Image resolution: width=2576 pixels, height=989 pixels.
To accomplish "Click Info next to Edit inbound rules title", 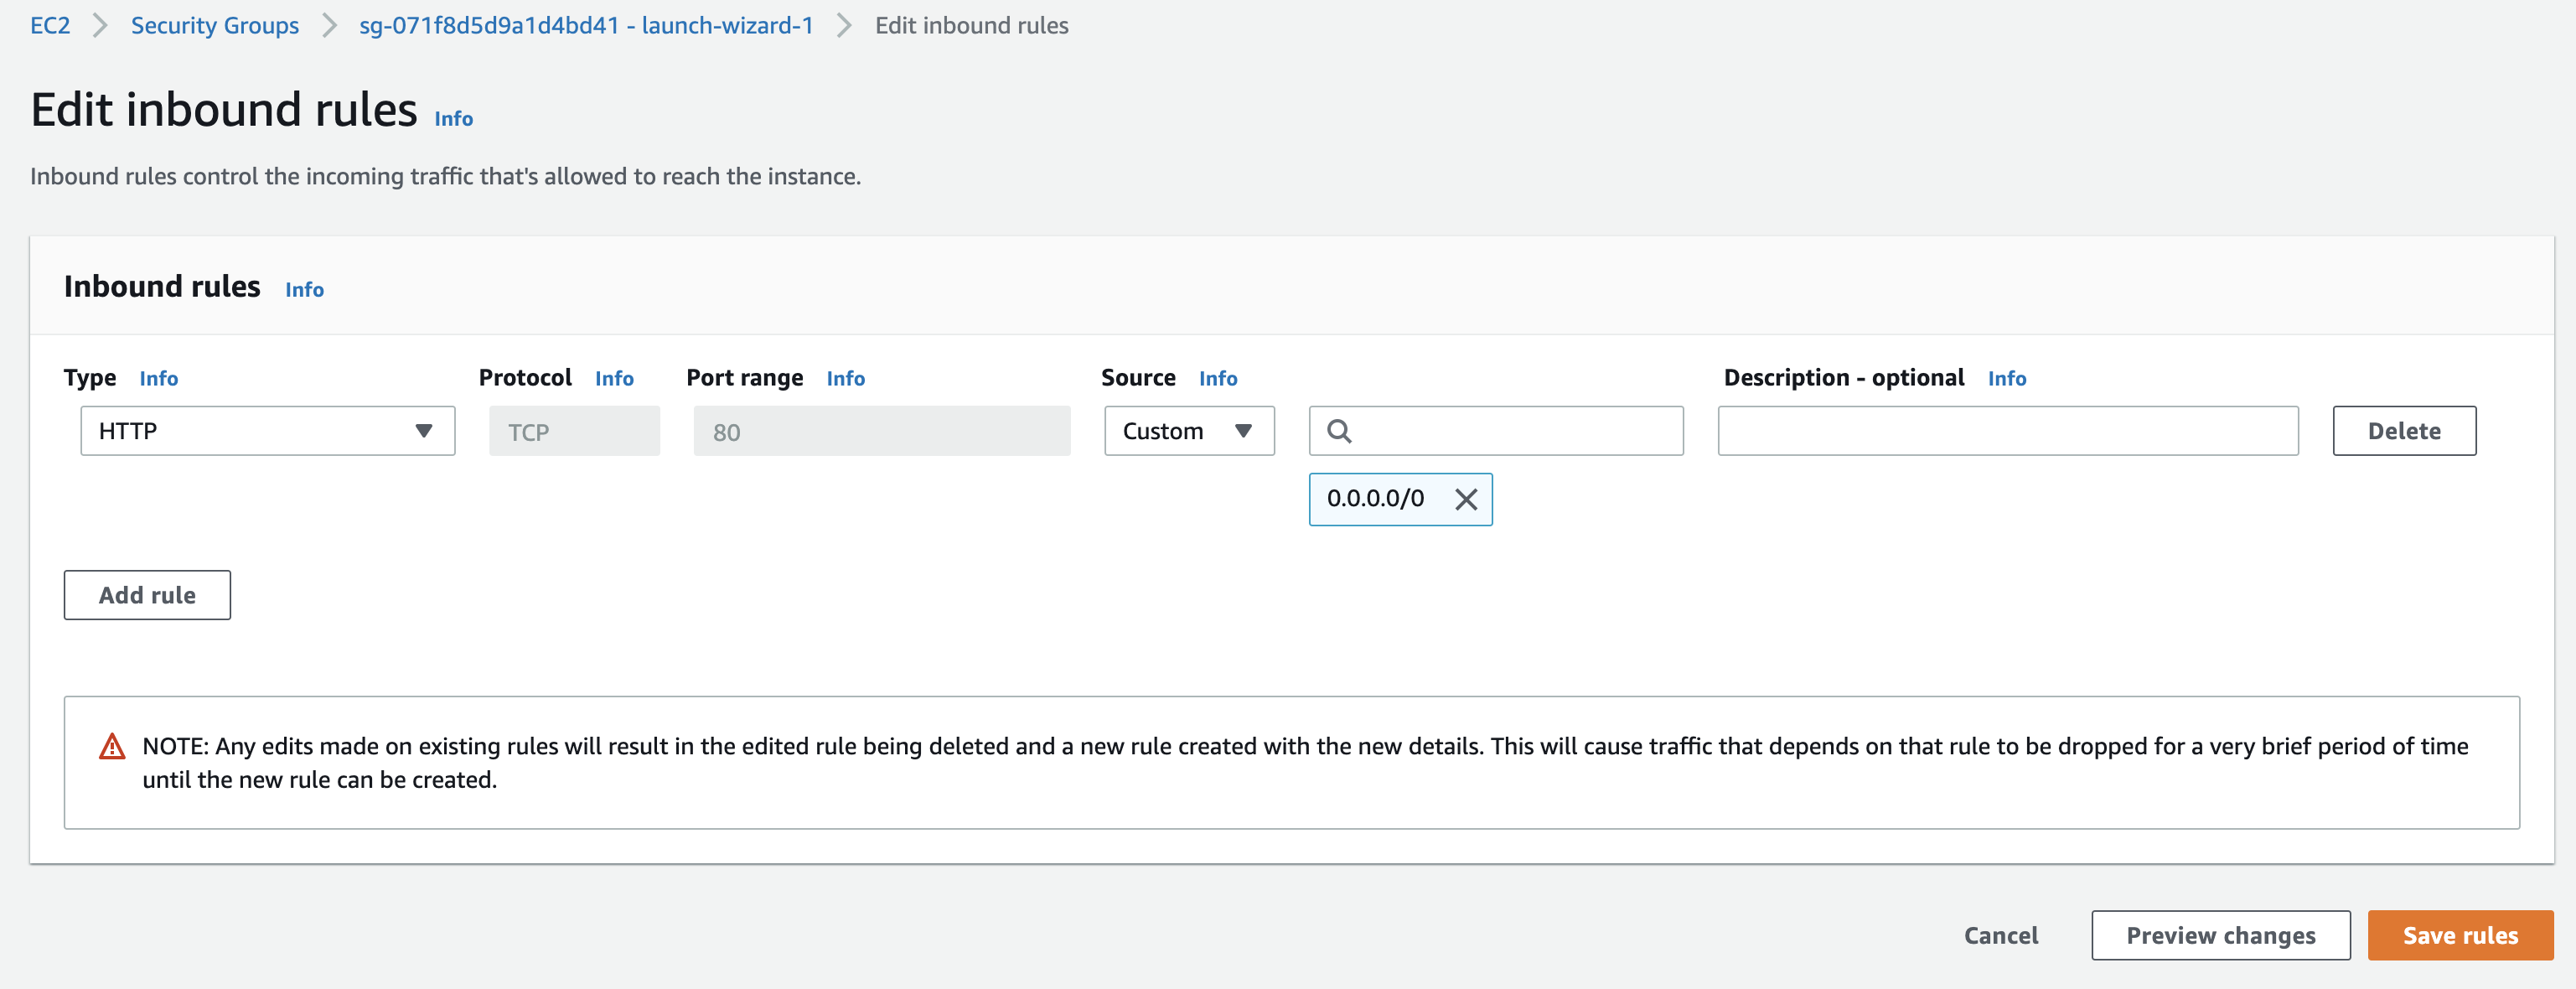I will (453, 119).
